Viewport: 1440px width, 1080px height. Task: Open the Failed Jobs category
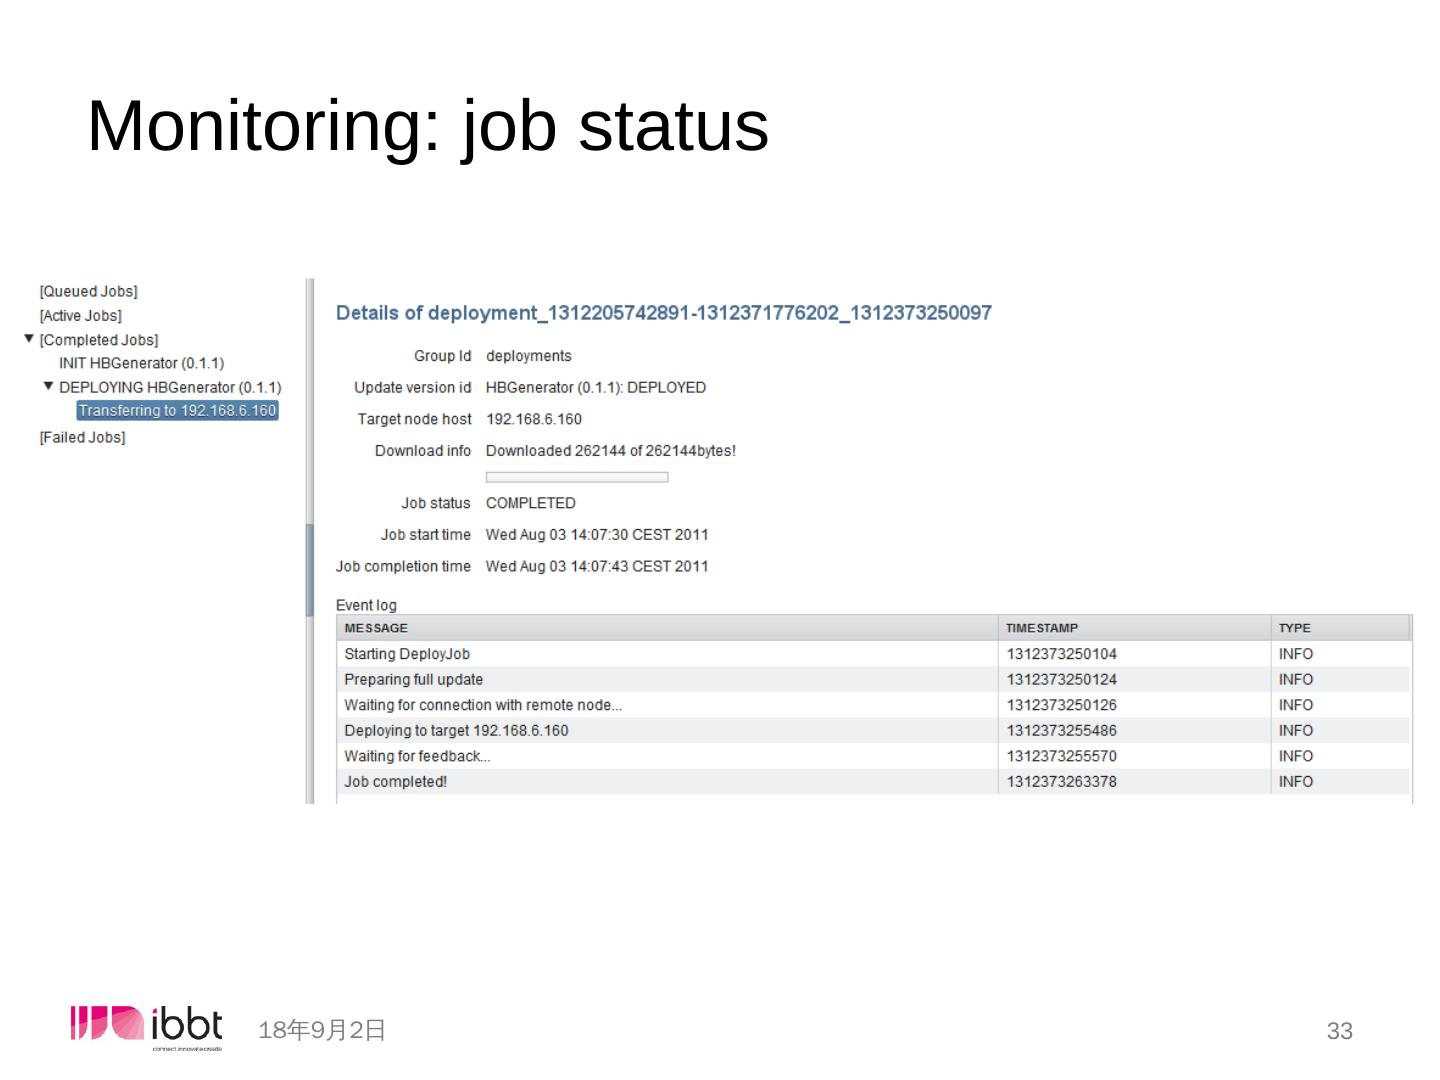coord(82,437)
